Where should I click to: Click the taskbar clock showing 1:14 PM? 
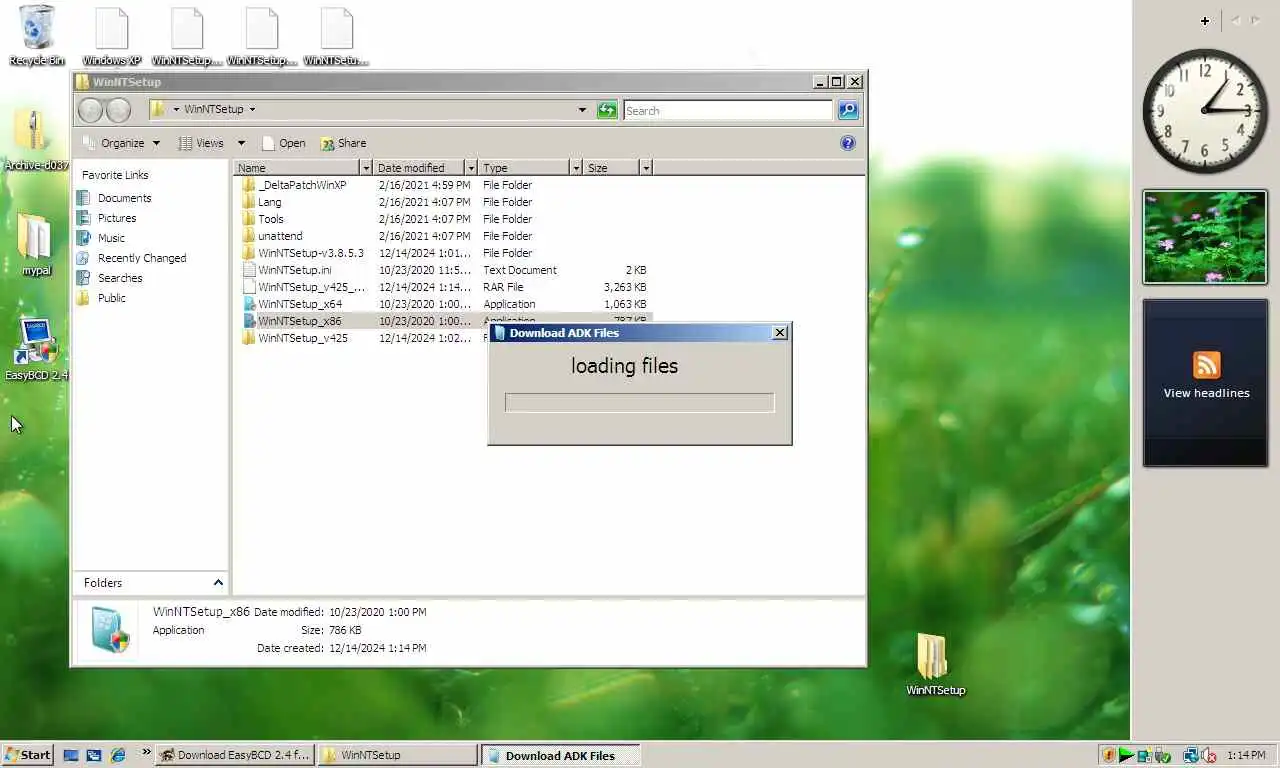(1245, 756)
